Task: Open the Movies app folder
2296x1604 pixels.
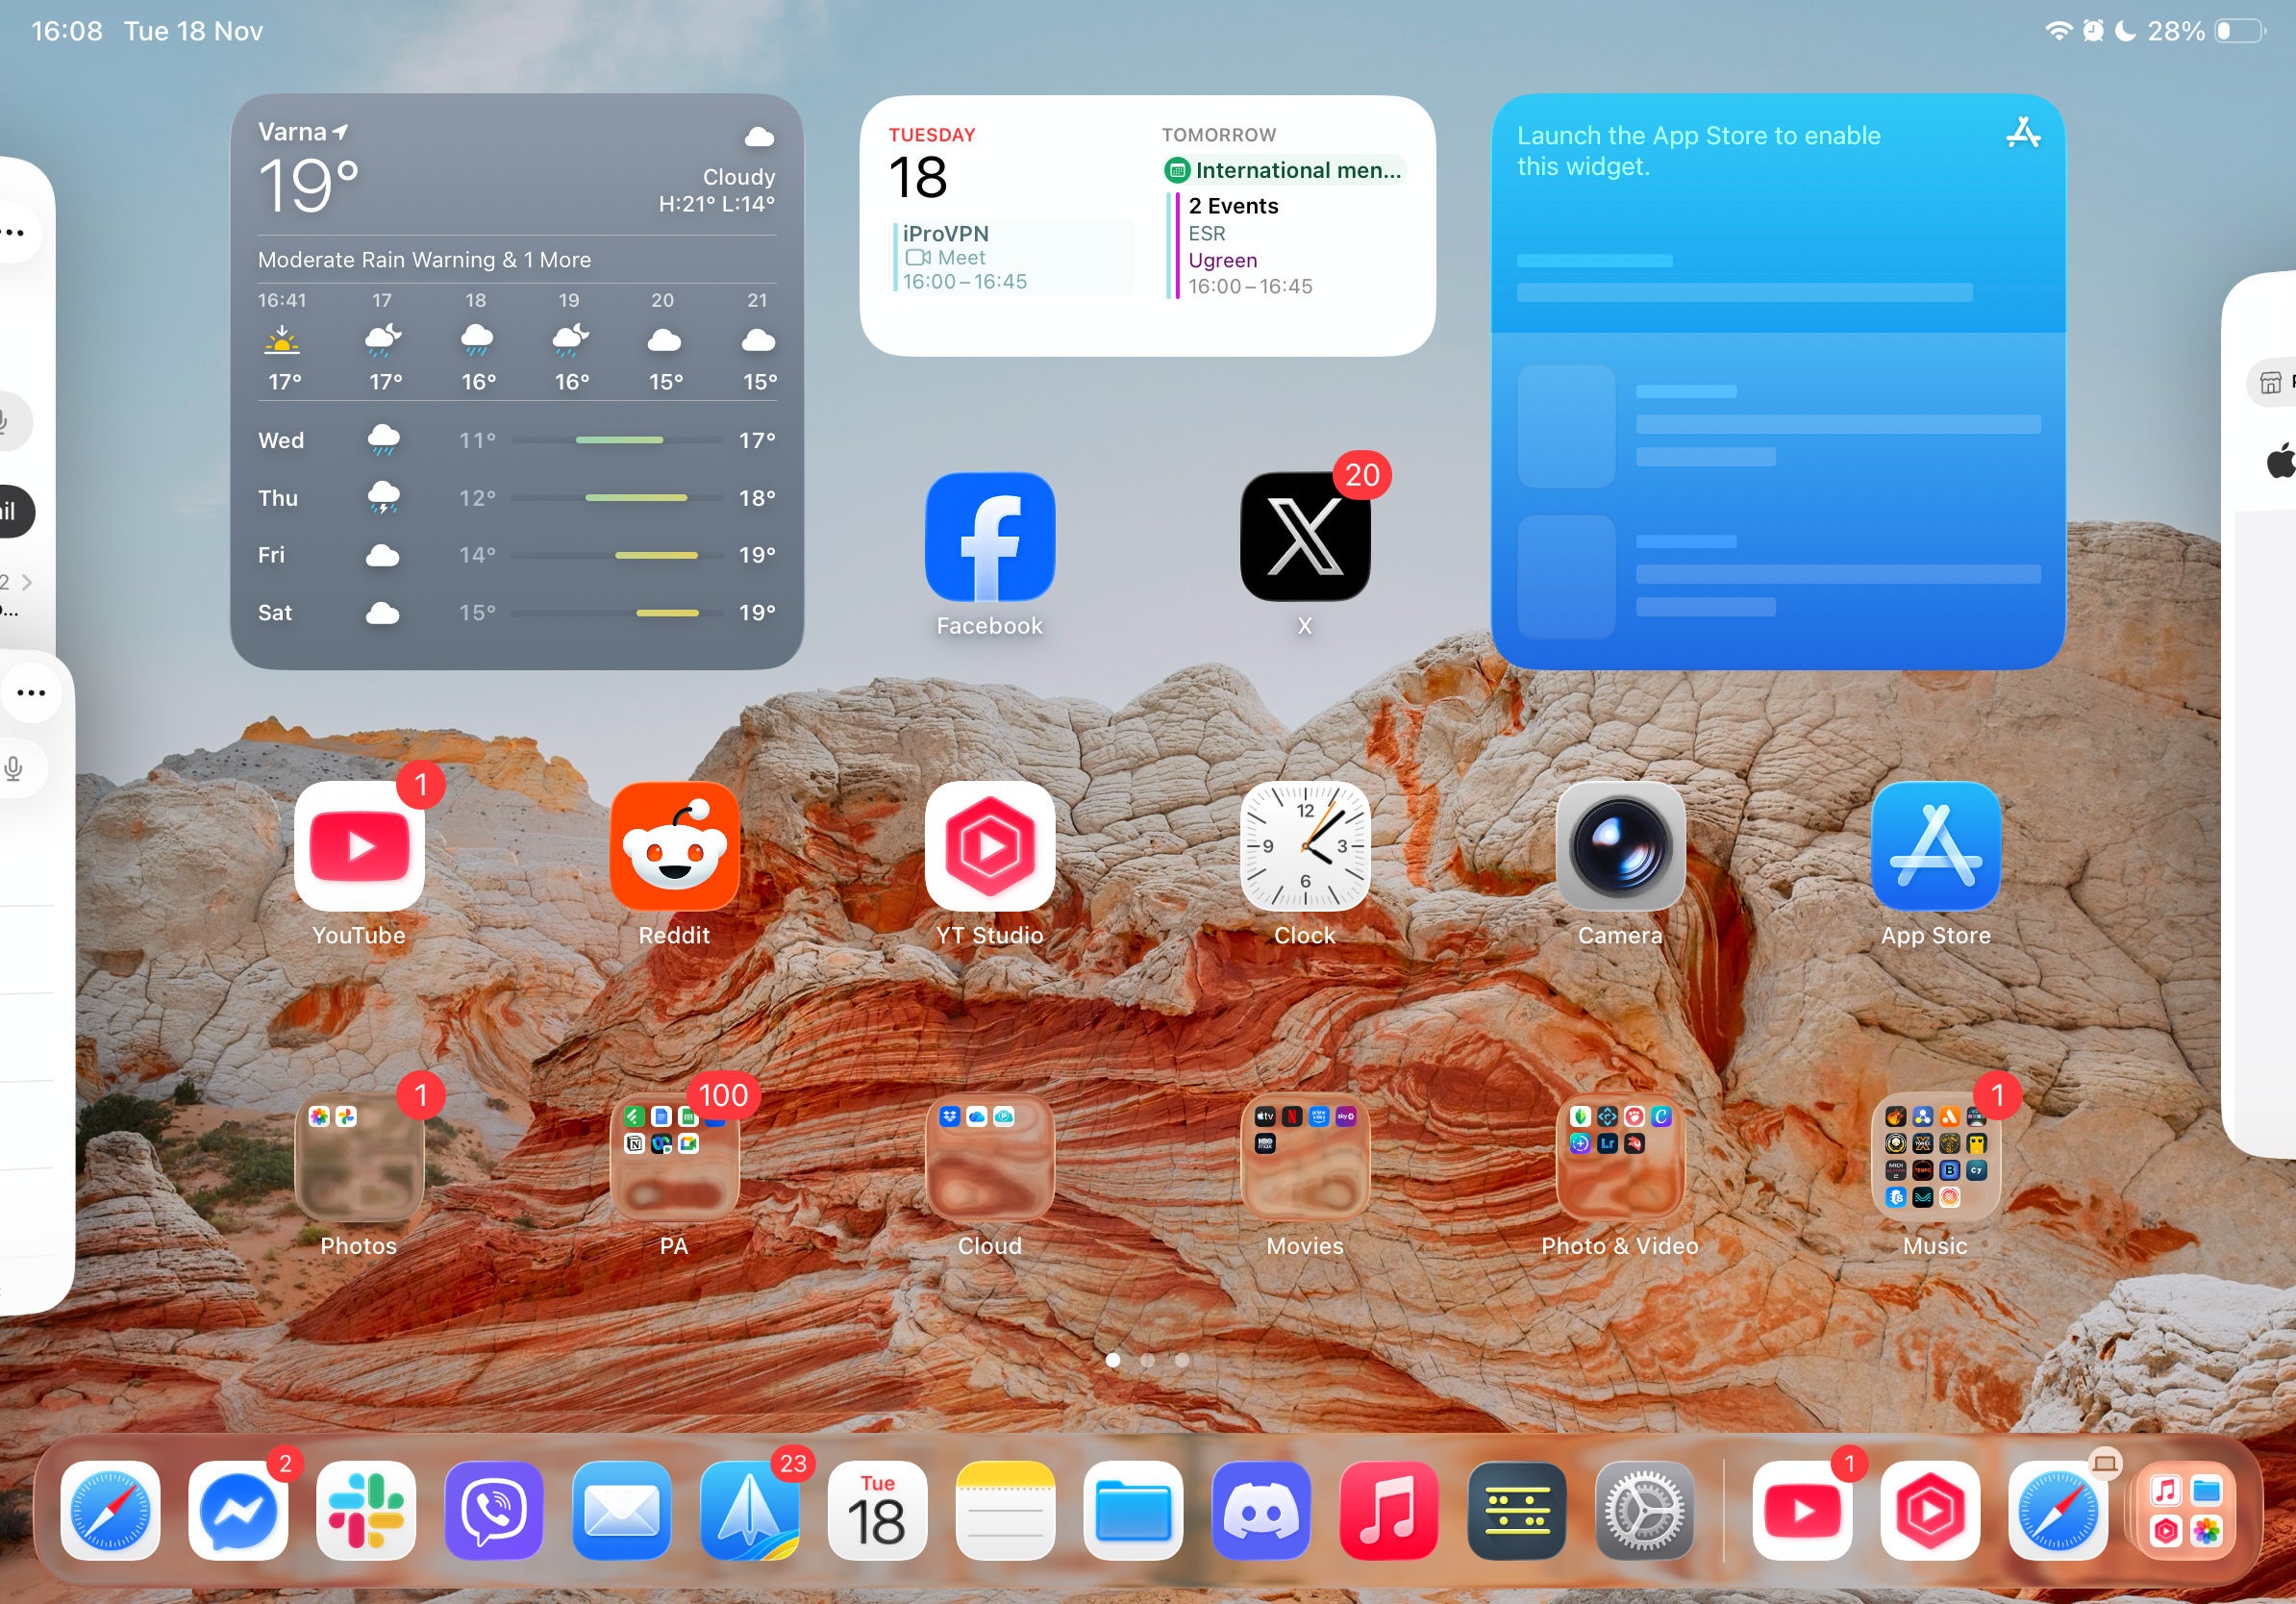Action: 1304,1158
